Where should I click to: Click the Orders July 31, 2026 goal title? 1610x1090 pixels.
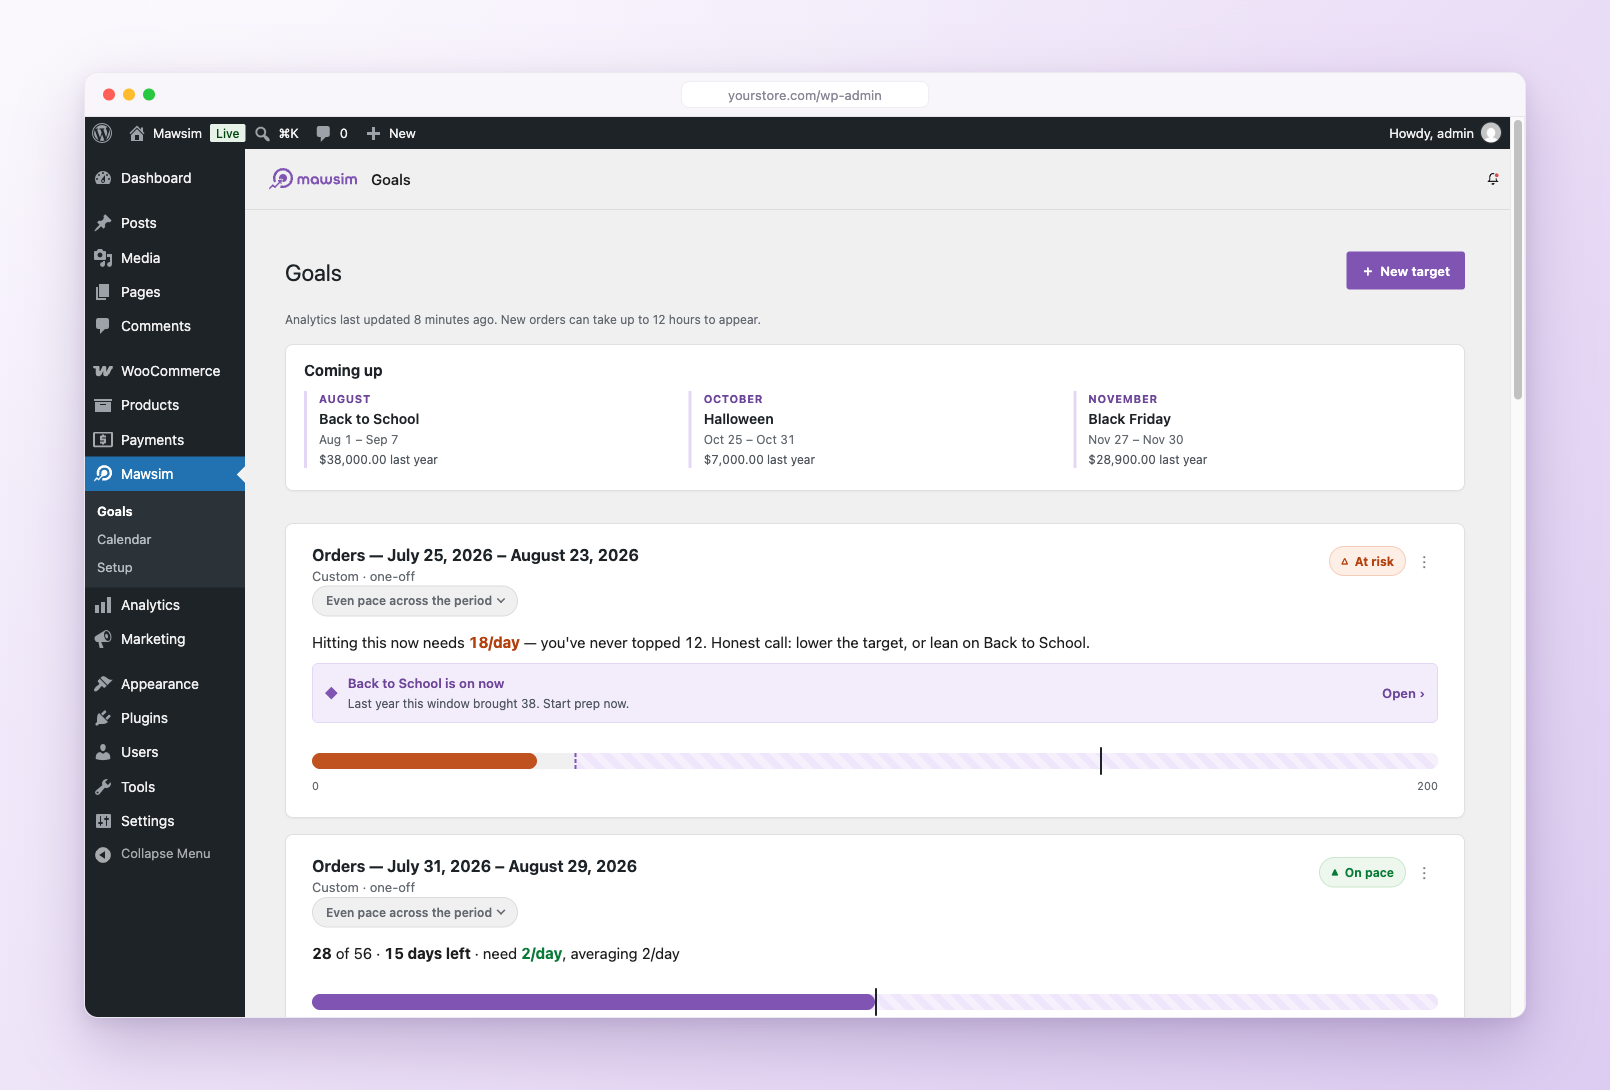click(x=474, y=866)
